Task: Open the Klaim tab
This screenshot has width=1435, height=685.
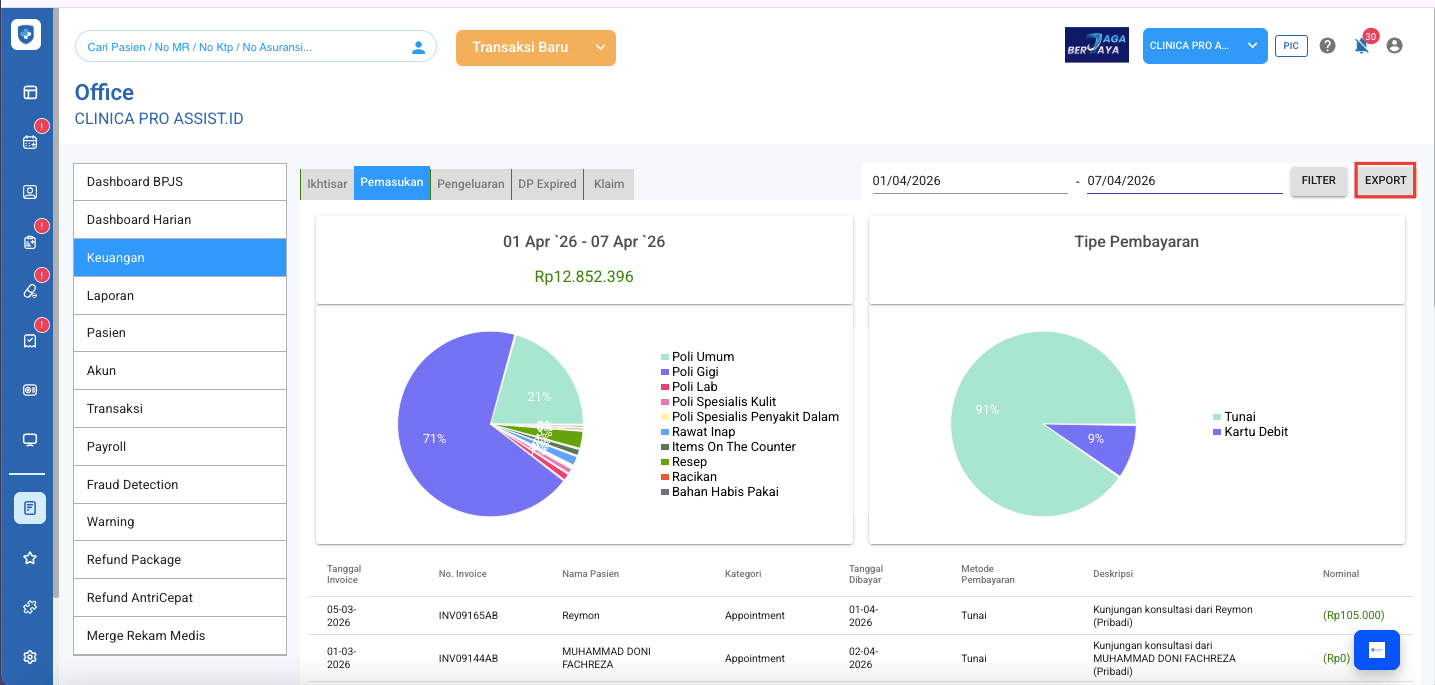Action: pyautogui.click(x=608, y=184)
